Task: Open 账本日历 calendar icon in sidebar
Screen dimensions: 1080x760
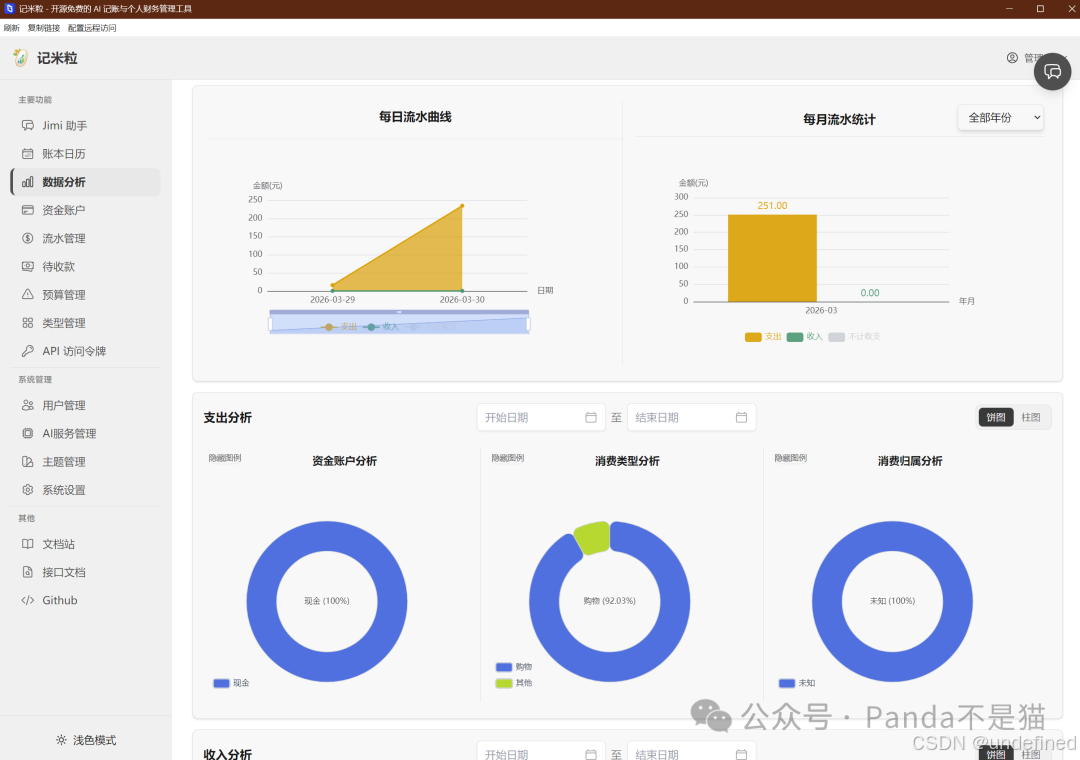Action: [x=28, y=154]
